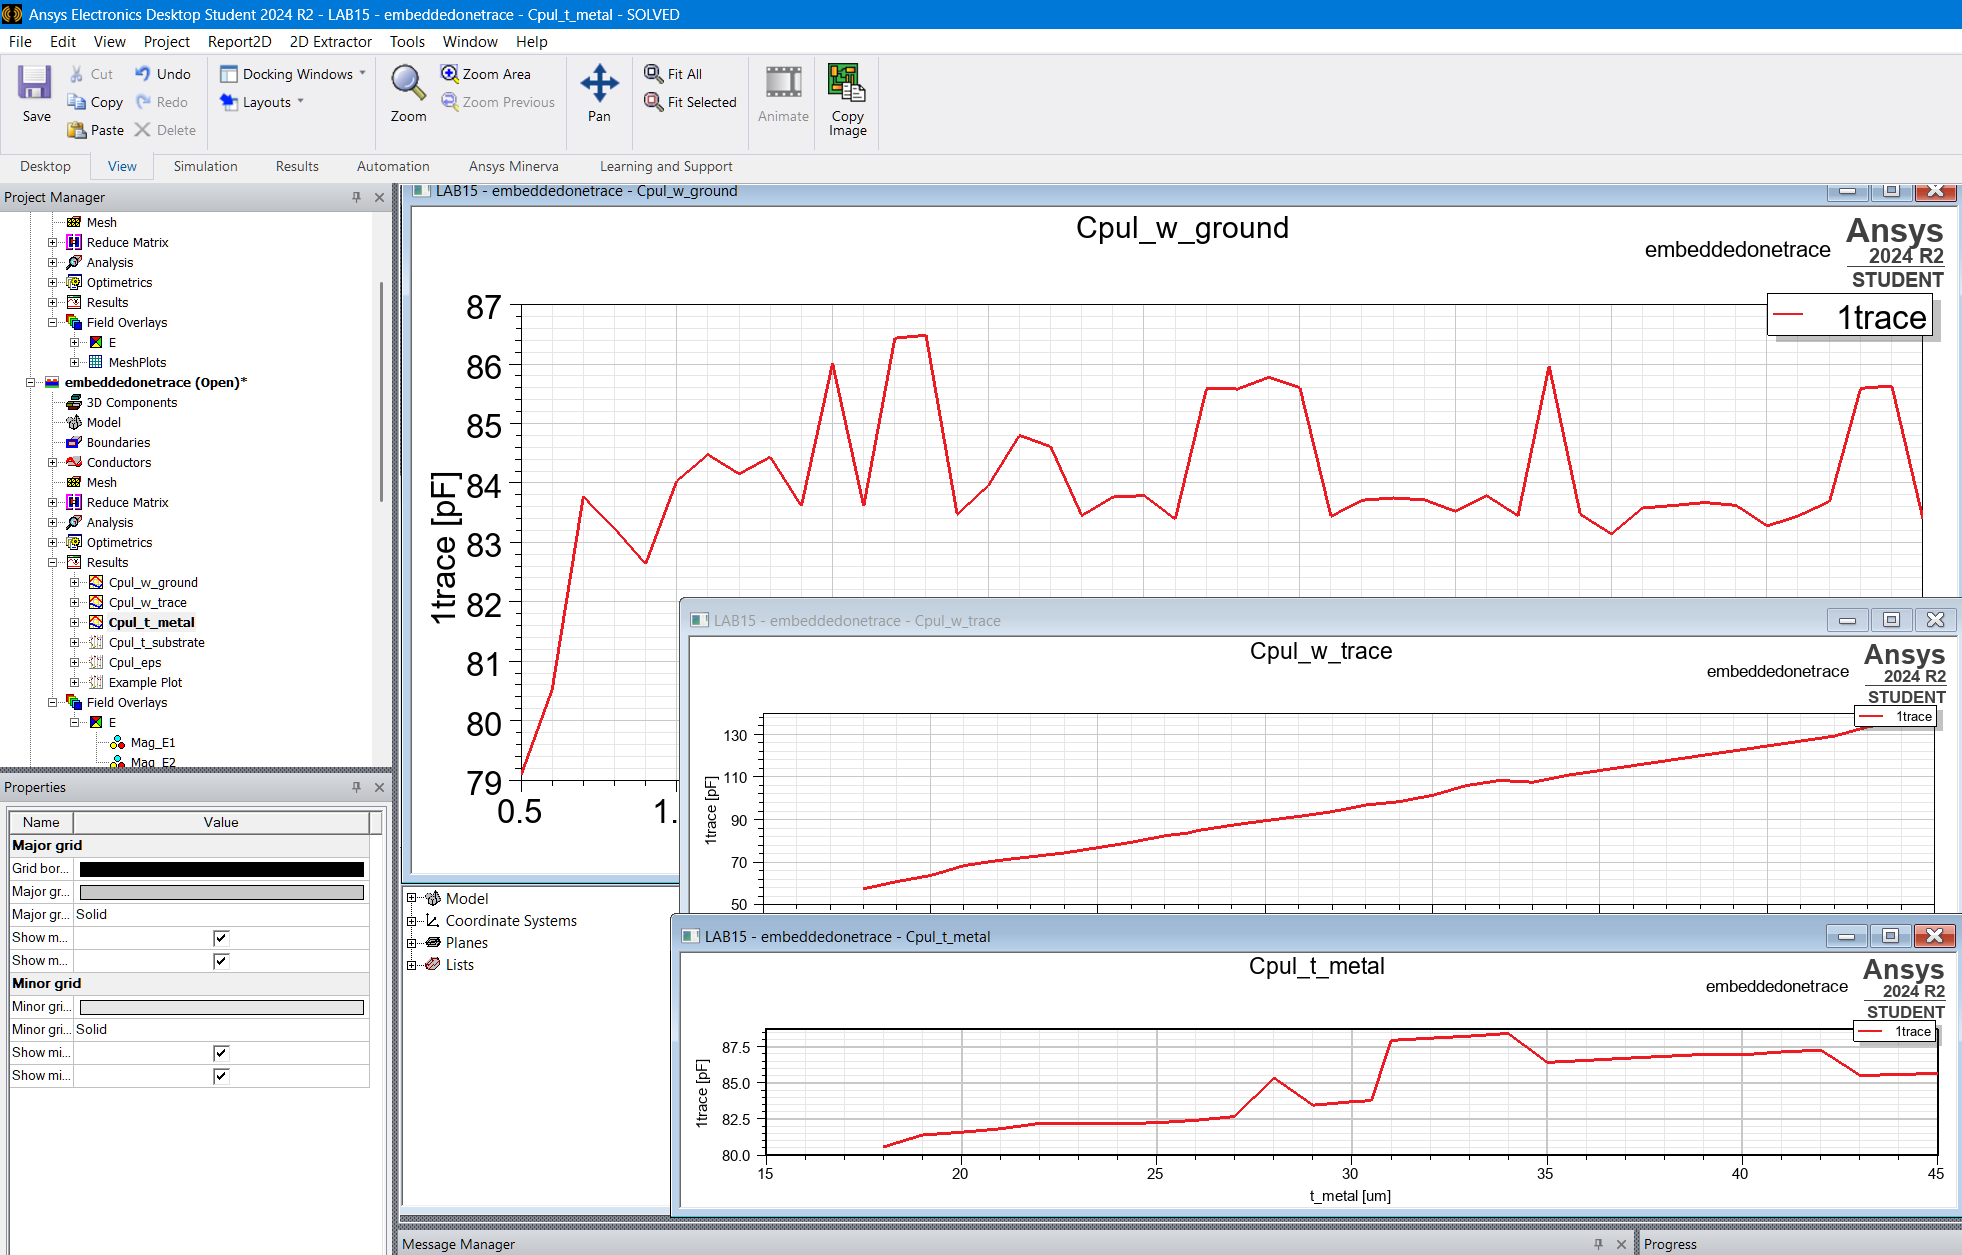This screenshot has height=1255, width=1962.
Task: Open the 2D Extractor menu
Action: point(330,41)
